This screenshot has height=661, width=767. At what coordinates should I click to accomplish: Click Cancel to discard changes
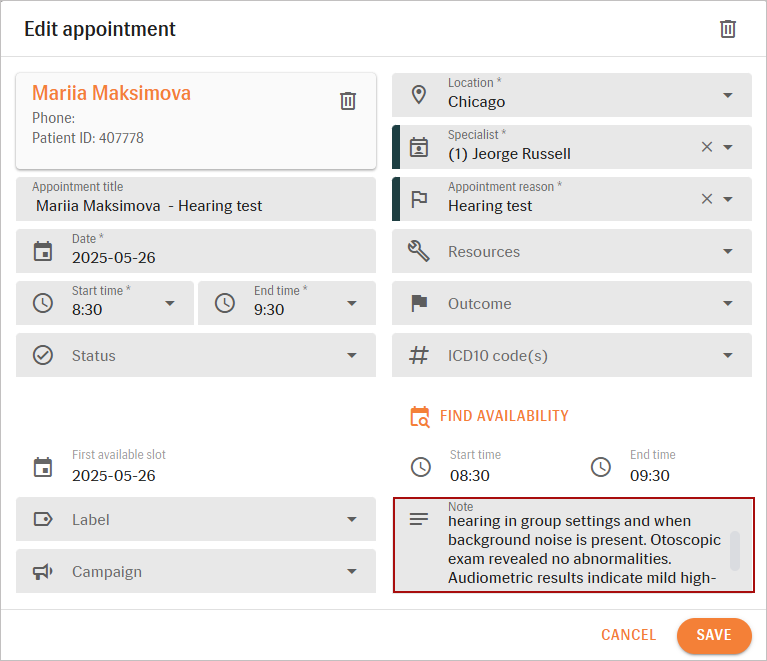point(628,635)
